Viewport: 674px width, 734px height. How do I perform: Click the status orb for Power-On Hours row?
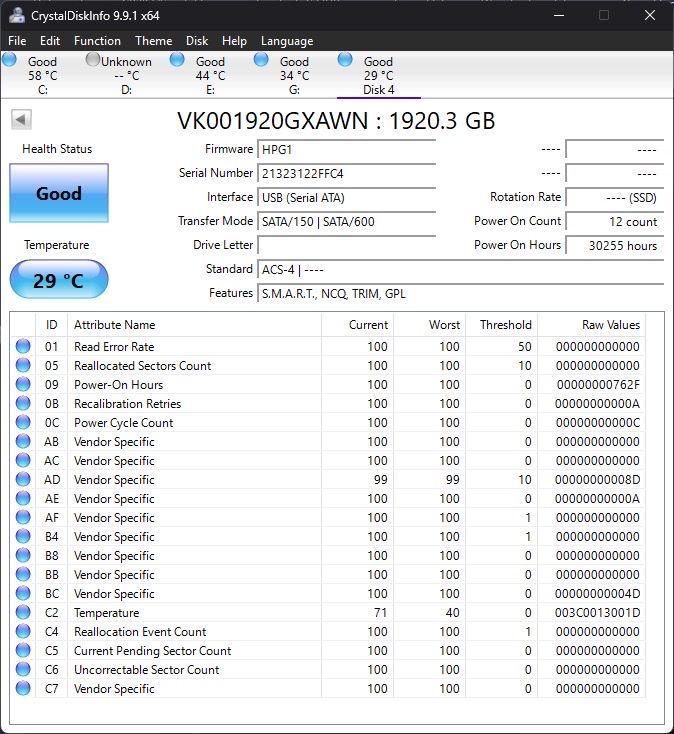tap(23, 384)
